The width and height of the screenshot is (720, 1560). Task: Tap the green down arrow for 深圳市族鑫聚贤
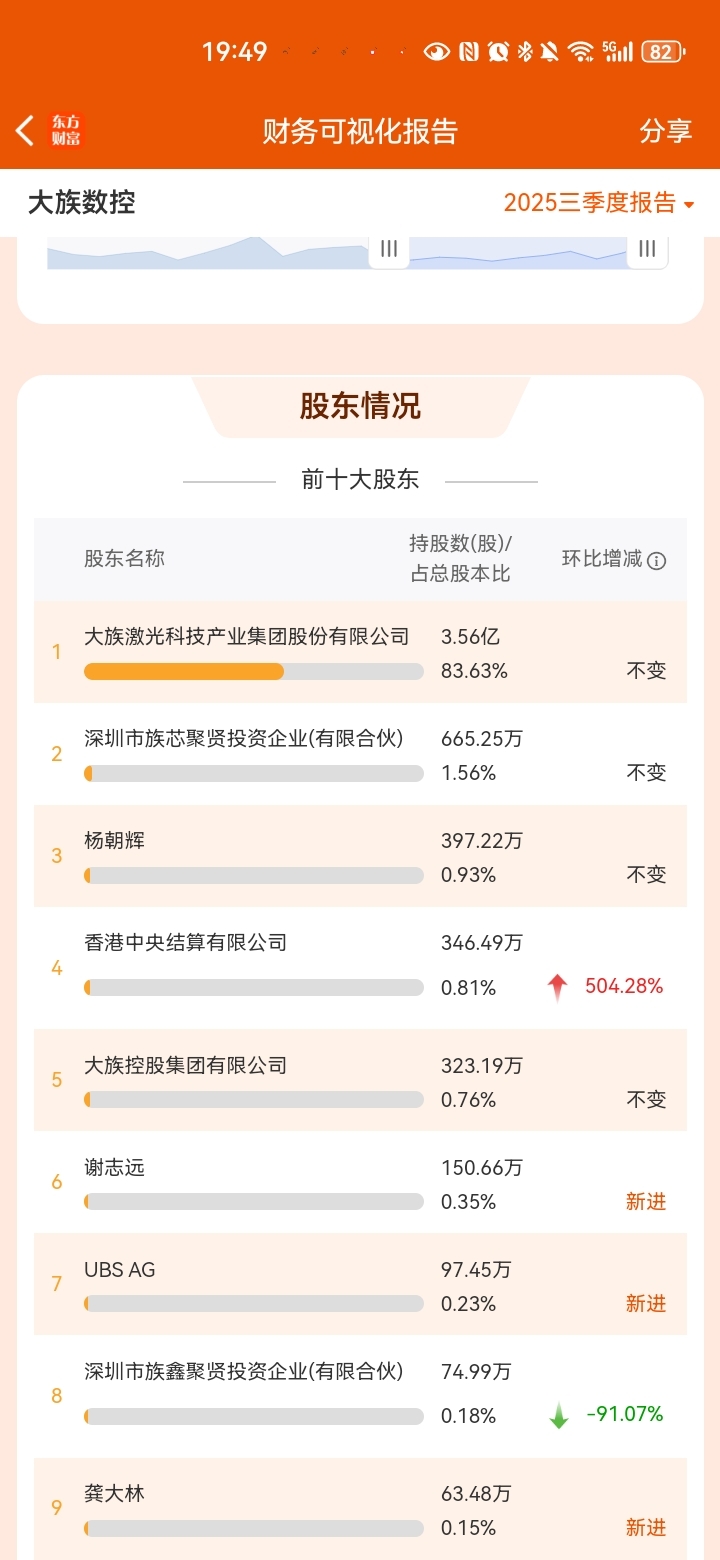pos(559,1415)
